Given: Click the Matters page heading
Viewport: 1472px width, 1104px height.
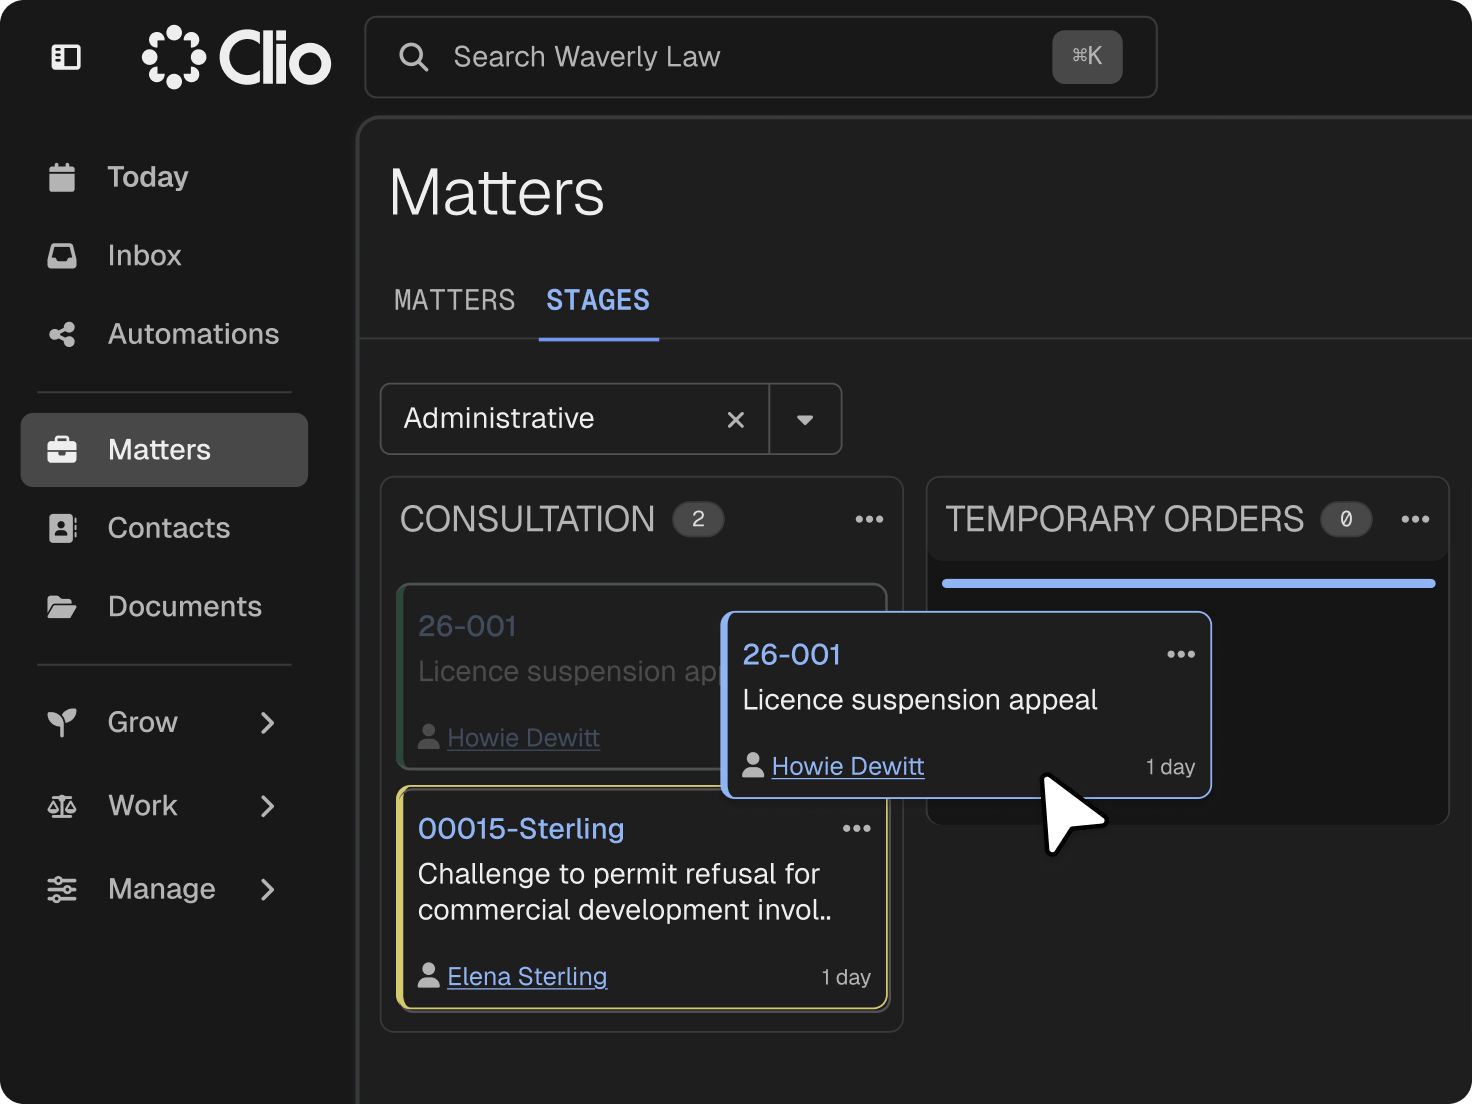Looking at the screenshot, I should pos(497,192).
